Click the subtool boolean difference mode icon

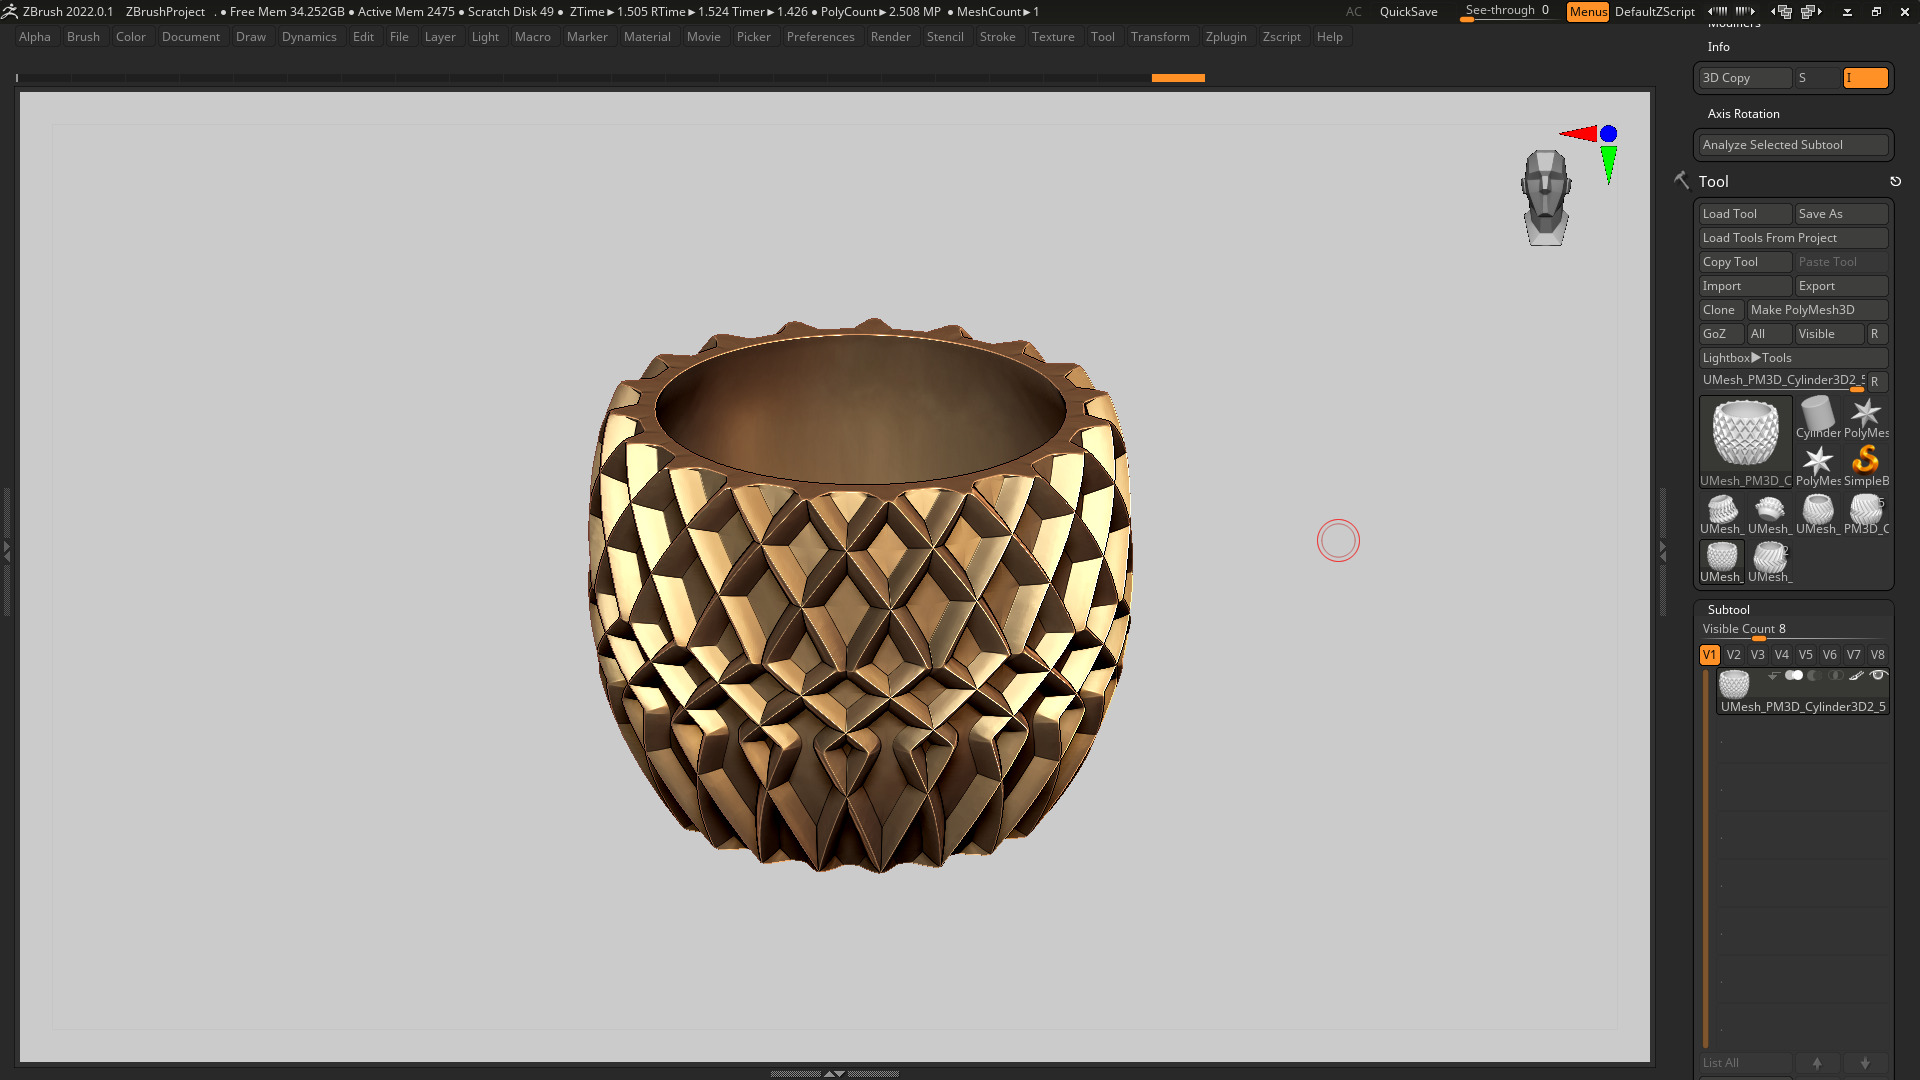point(1814,676)
